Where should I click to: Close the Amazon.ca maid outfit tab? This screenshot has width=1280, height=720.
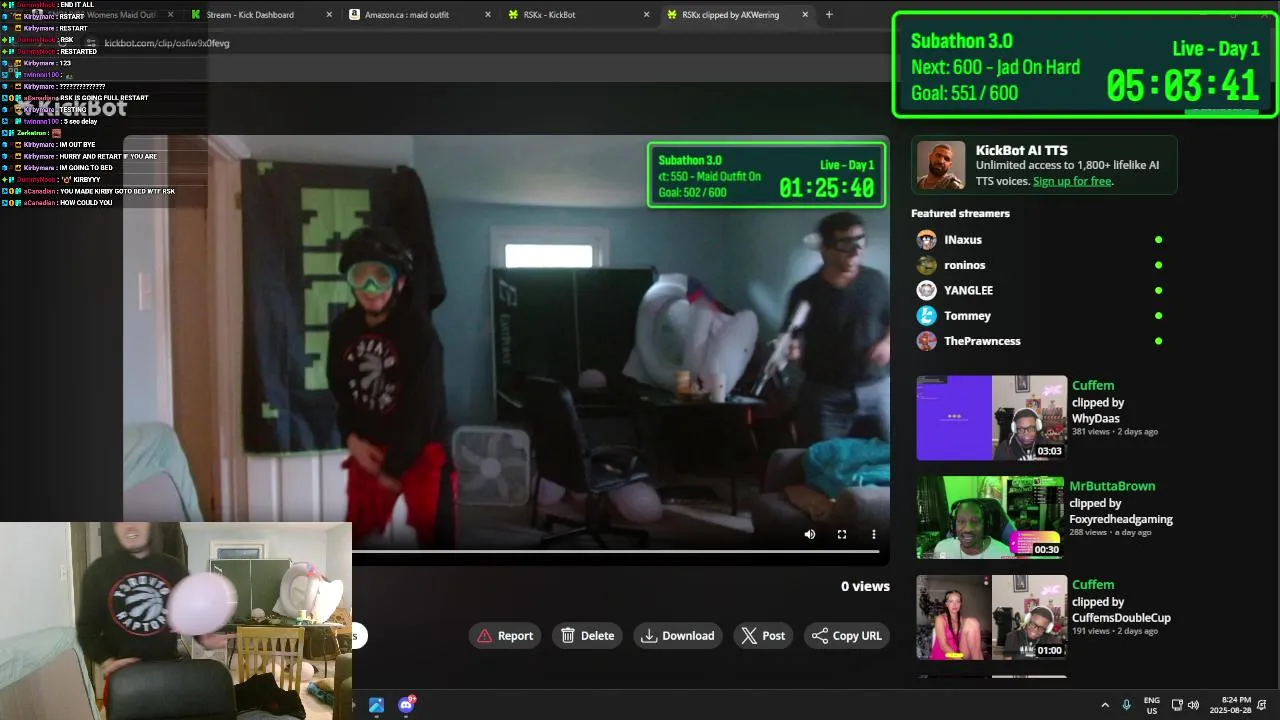pyautogui.click(x=488, y=15)
